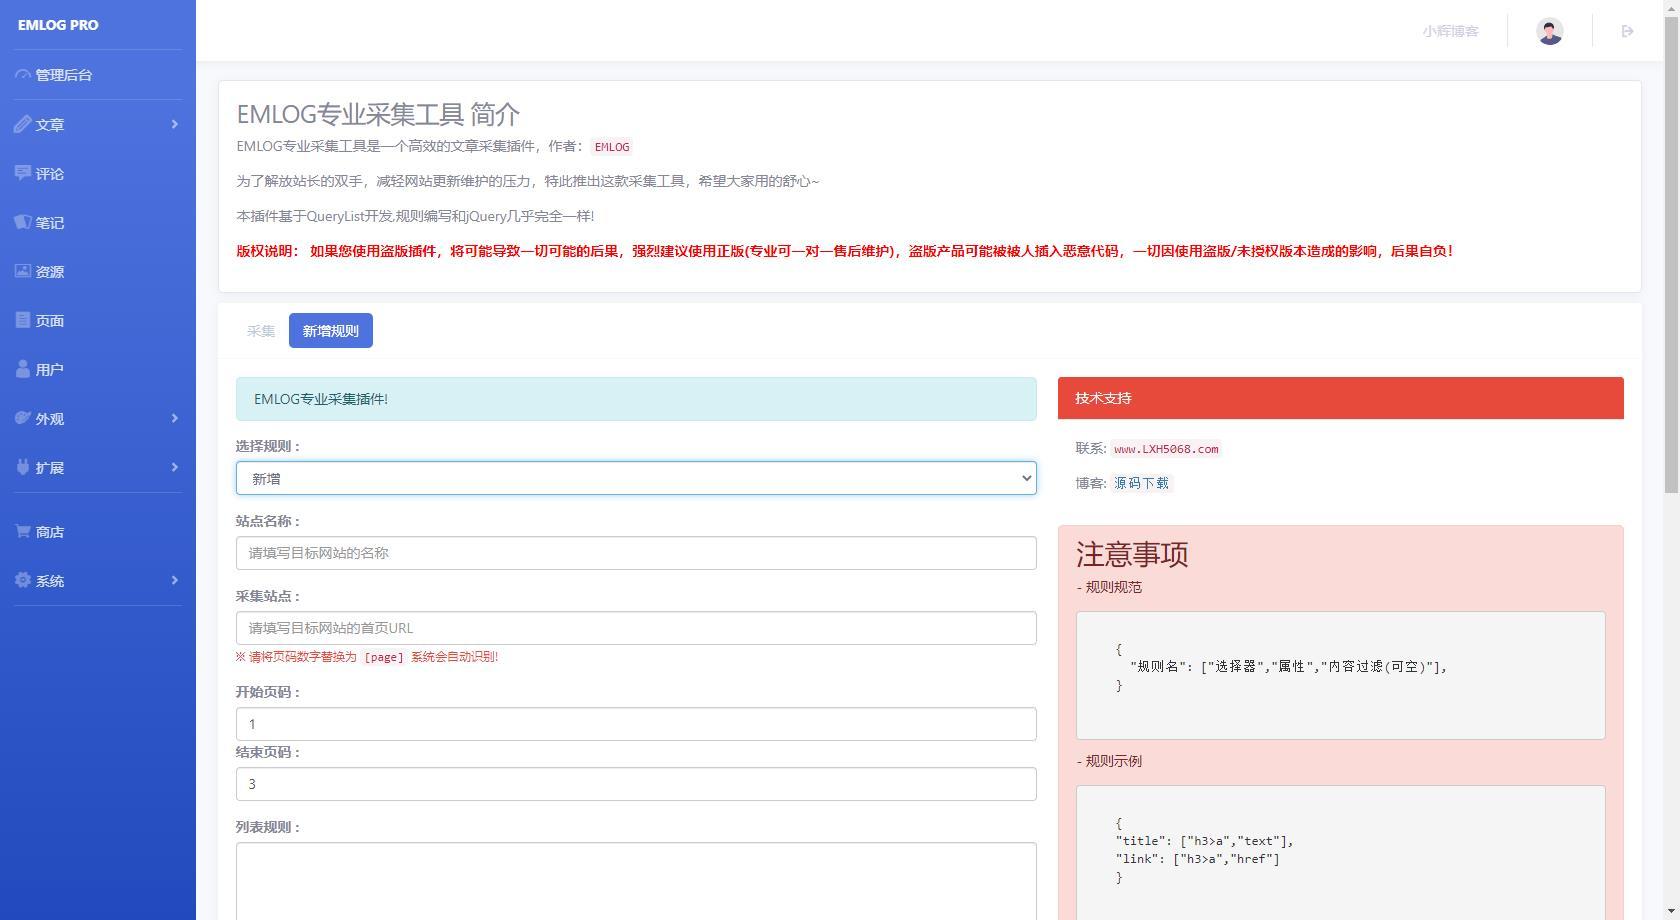Screen dimensions: 1680x920
Task: Click the pencil icon for 文章
Action: 23,124
